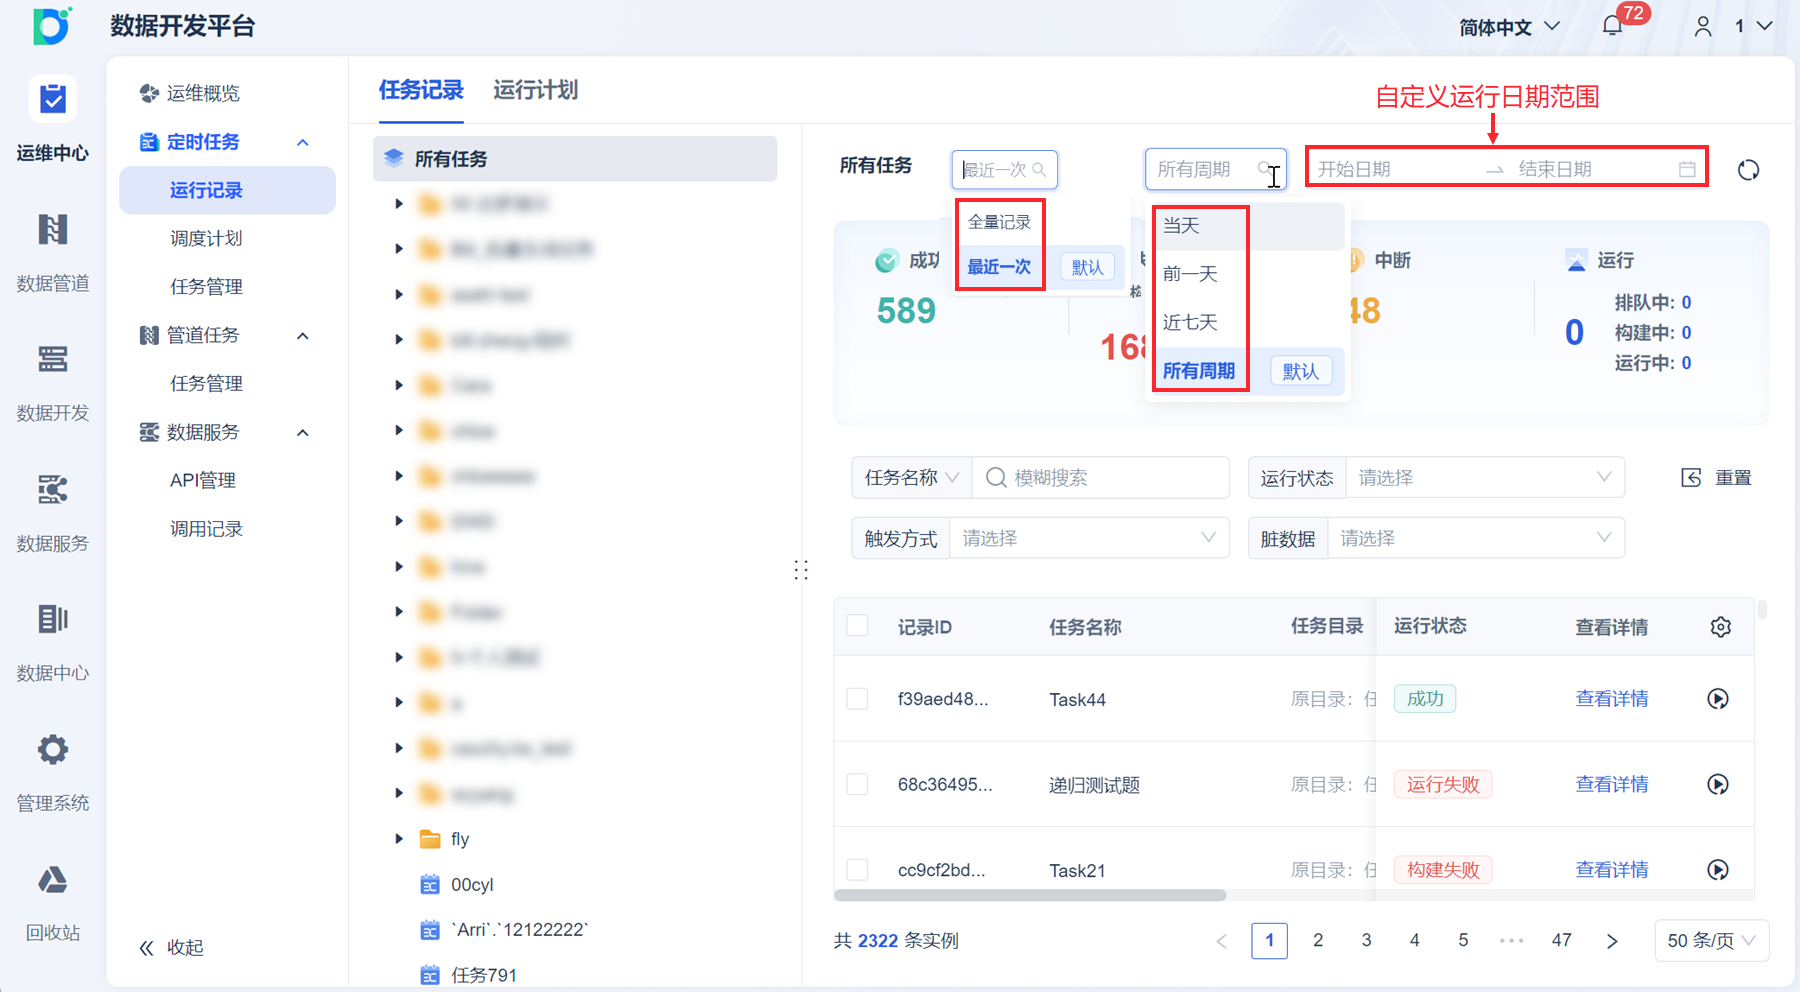Select checkbox for record cc9cf2bd
This screenshot has width=1800, height=992.
[857, 869]
